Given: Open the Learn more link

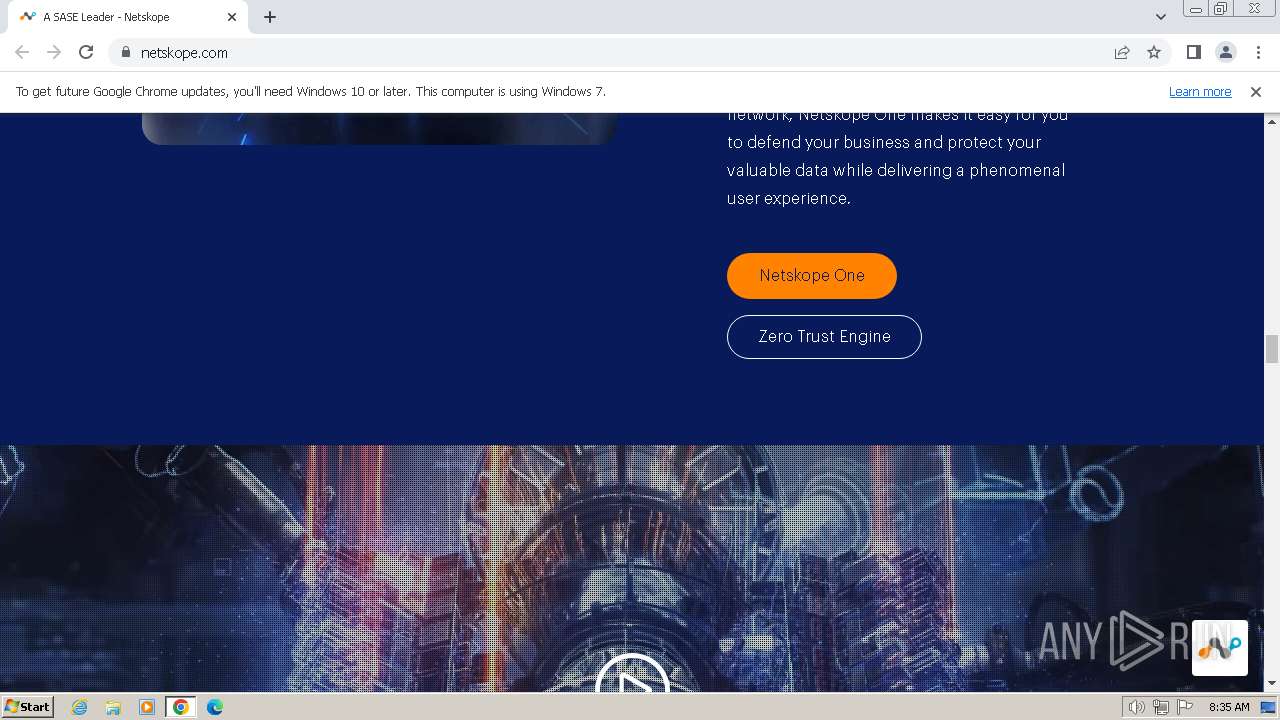Looking at the screenshot, I should (x=1200, y=91).
